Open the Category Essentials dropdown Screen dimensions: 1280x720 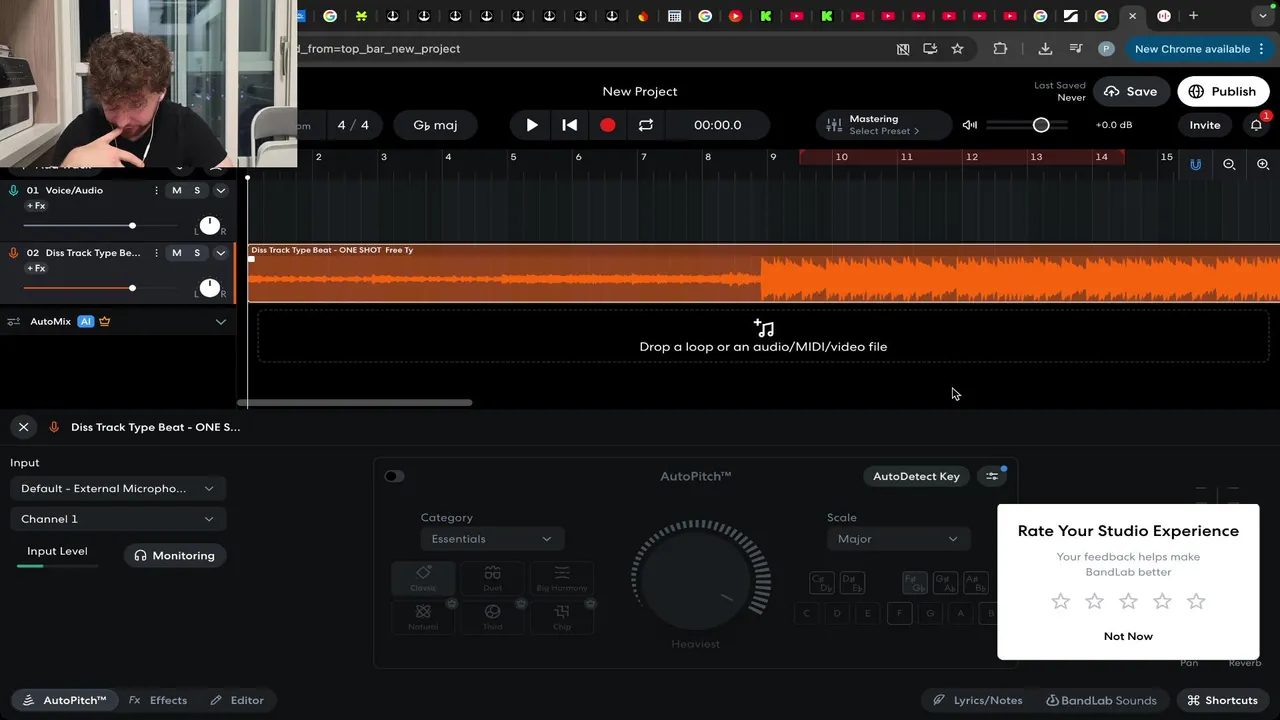[x=492, y=539]
